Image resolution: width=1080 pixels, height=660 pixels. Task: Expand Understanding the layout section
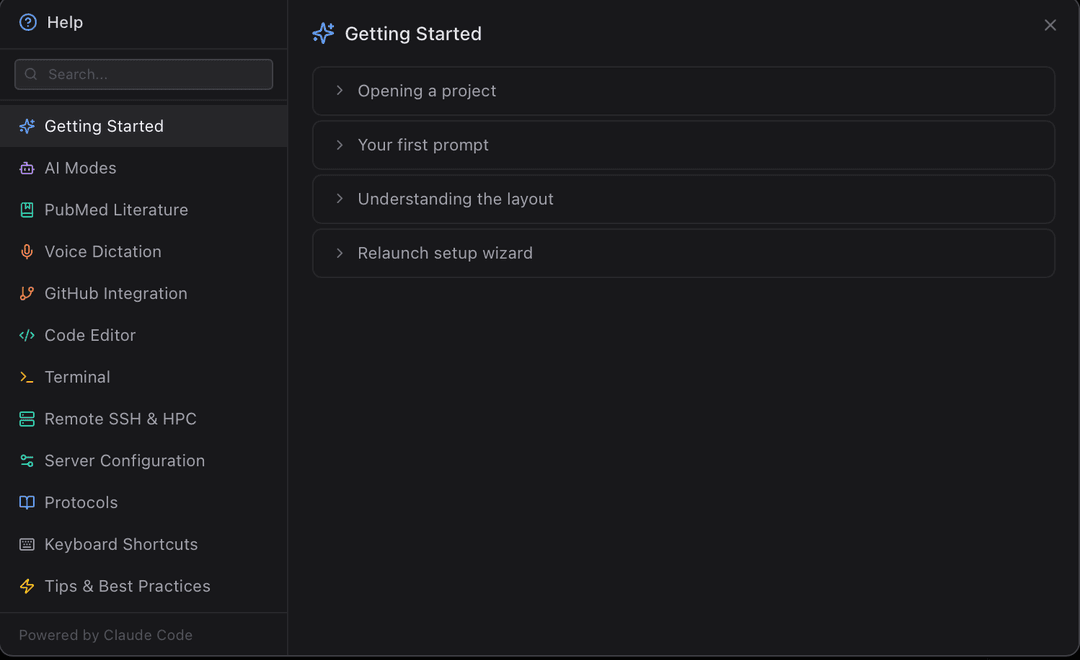click(x=683, y=199)
